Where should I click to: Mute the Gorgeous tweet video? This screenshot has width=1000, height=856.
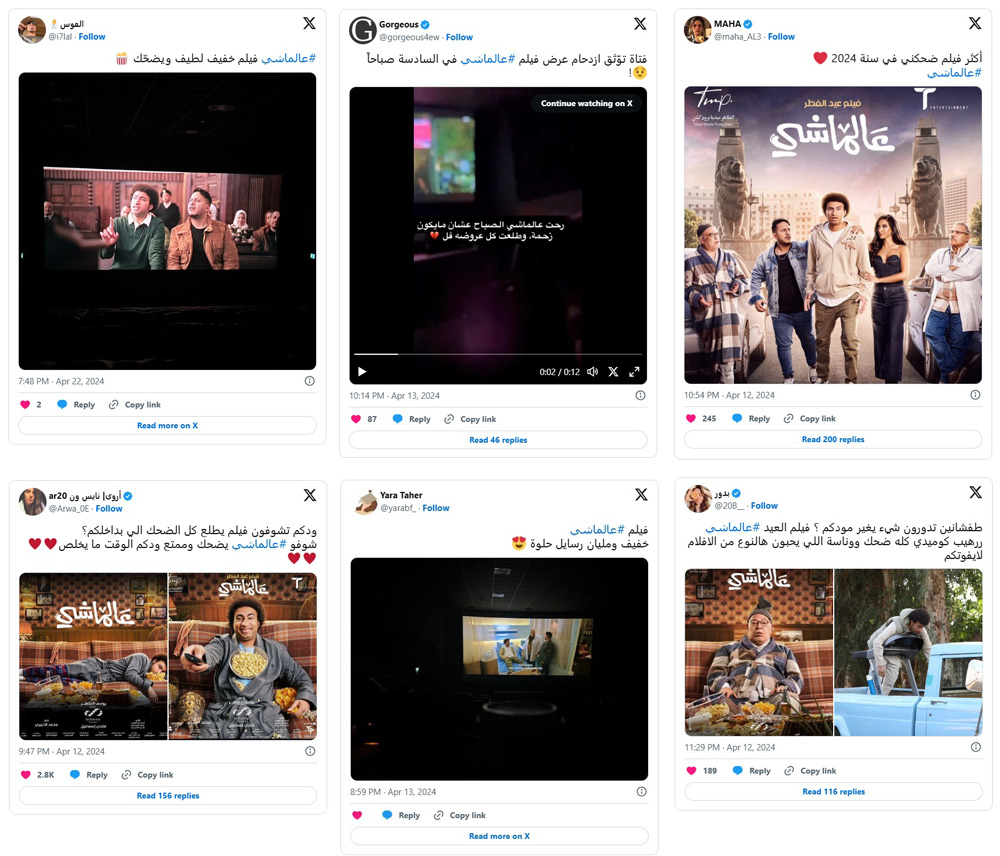point(592,372)
